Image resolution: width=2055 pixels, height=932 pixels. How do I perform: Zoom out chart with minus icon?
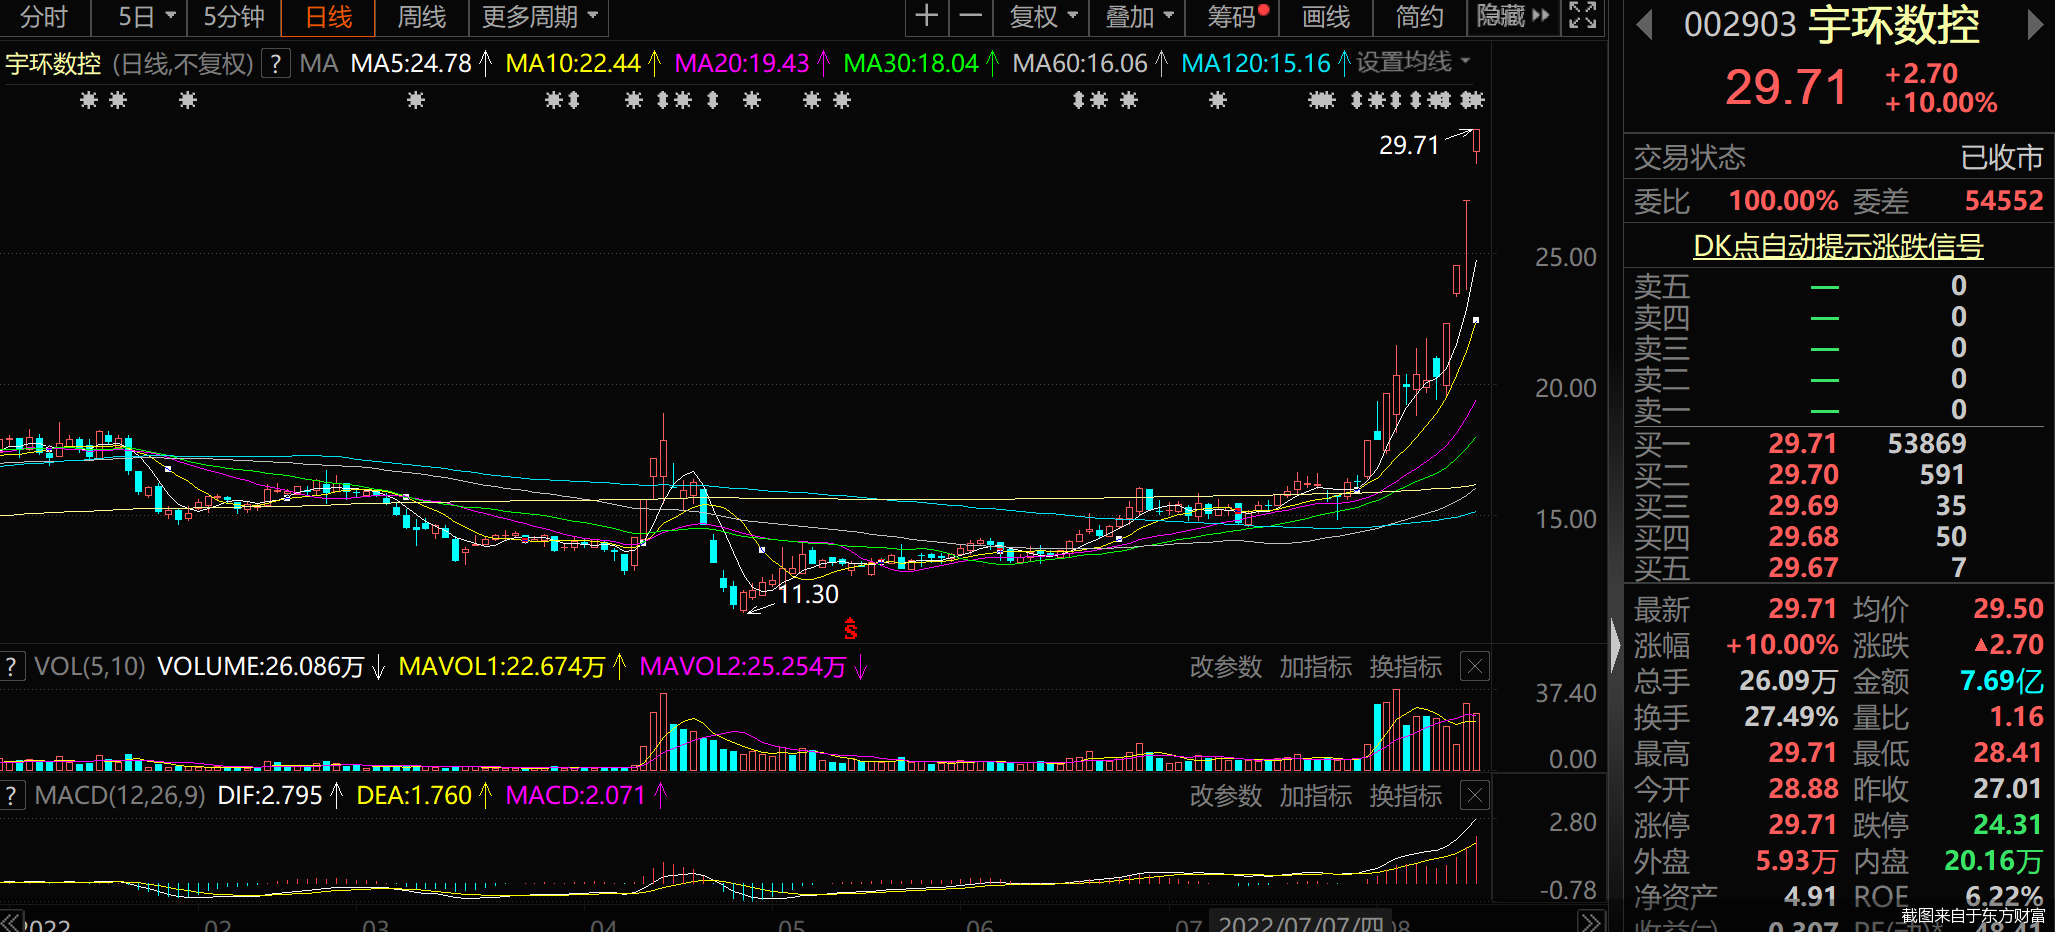tap(970, 16)
